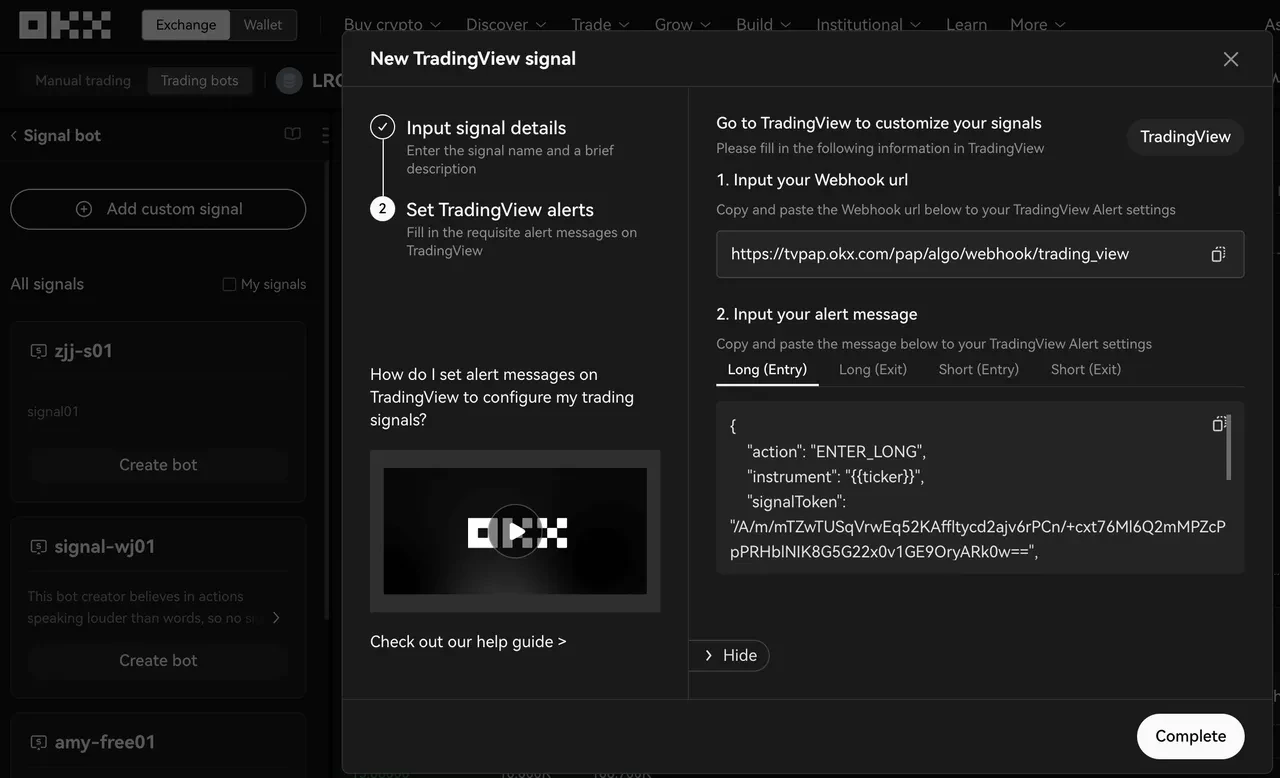Screen dimensions: 1280x778
Task: Click the signal icon on the zjj-s01 card
Action: point(37,350)
